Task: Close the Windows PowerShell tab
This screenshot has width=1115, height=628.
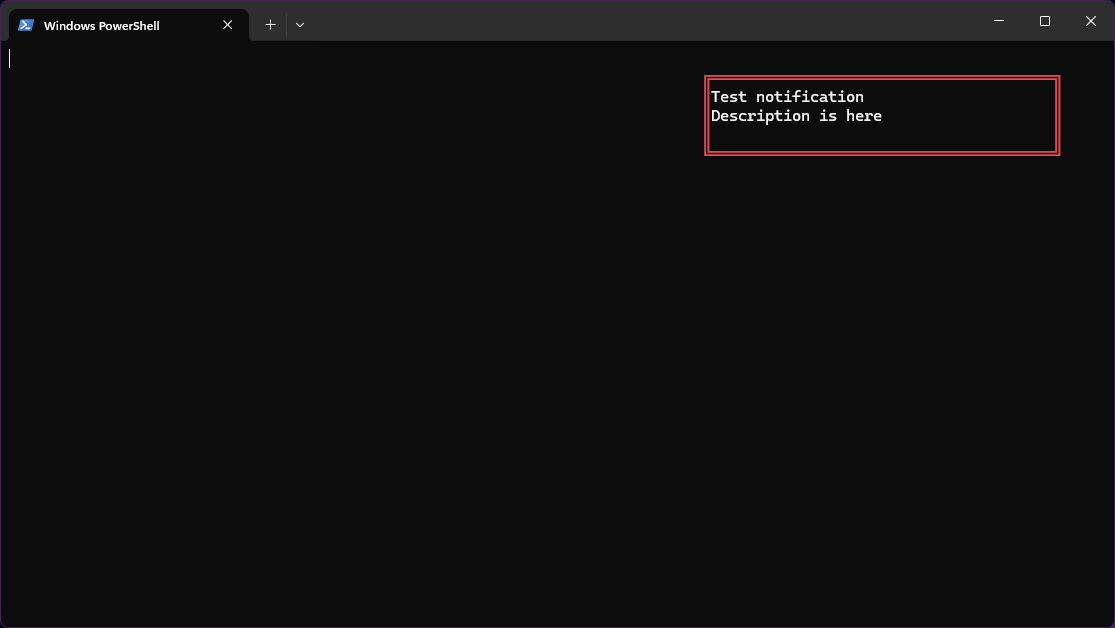Action: (x=228, y=25)
